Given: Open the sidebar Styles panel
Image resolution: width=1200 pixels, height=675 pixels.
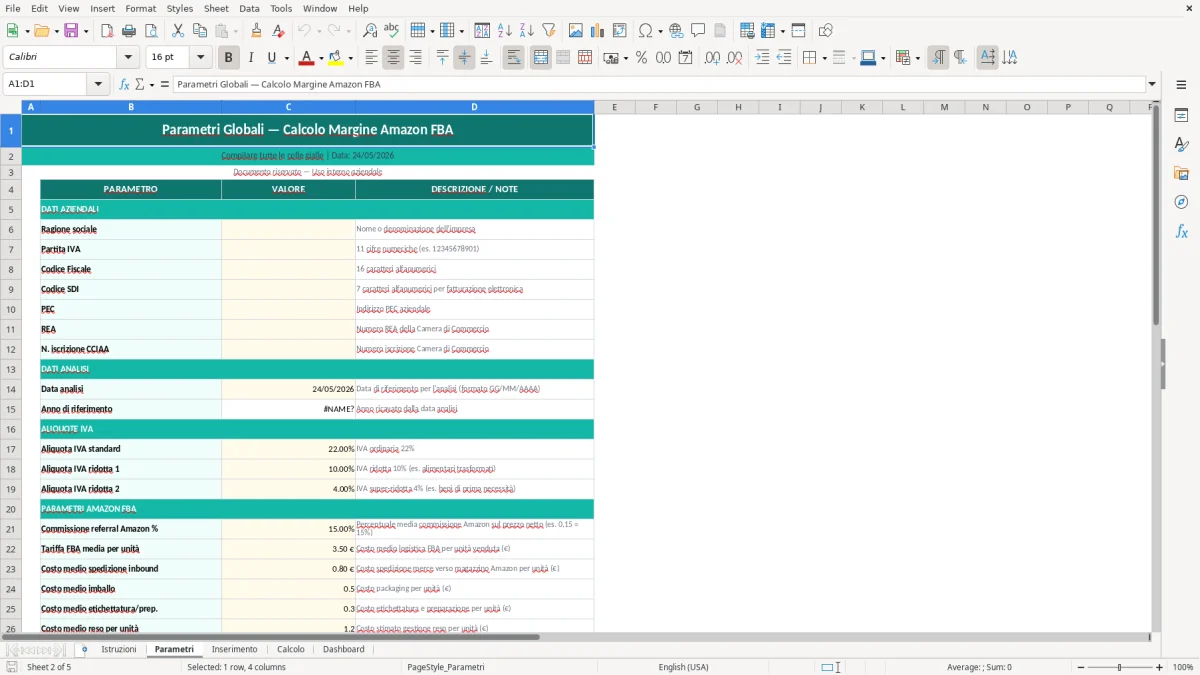Looking at the screenshot, I should coord(1181,145).
